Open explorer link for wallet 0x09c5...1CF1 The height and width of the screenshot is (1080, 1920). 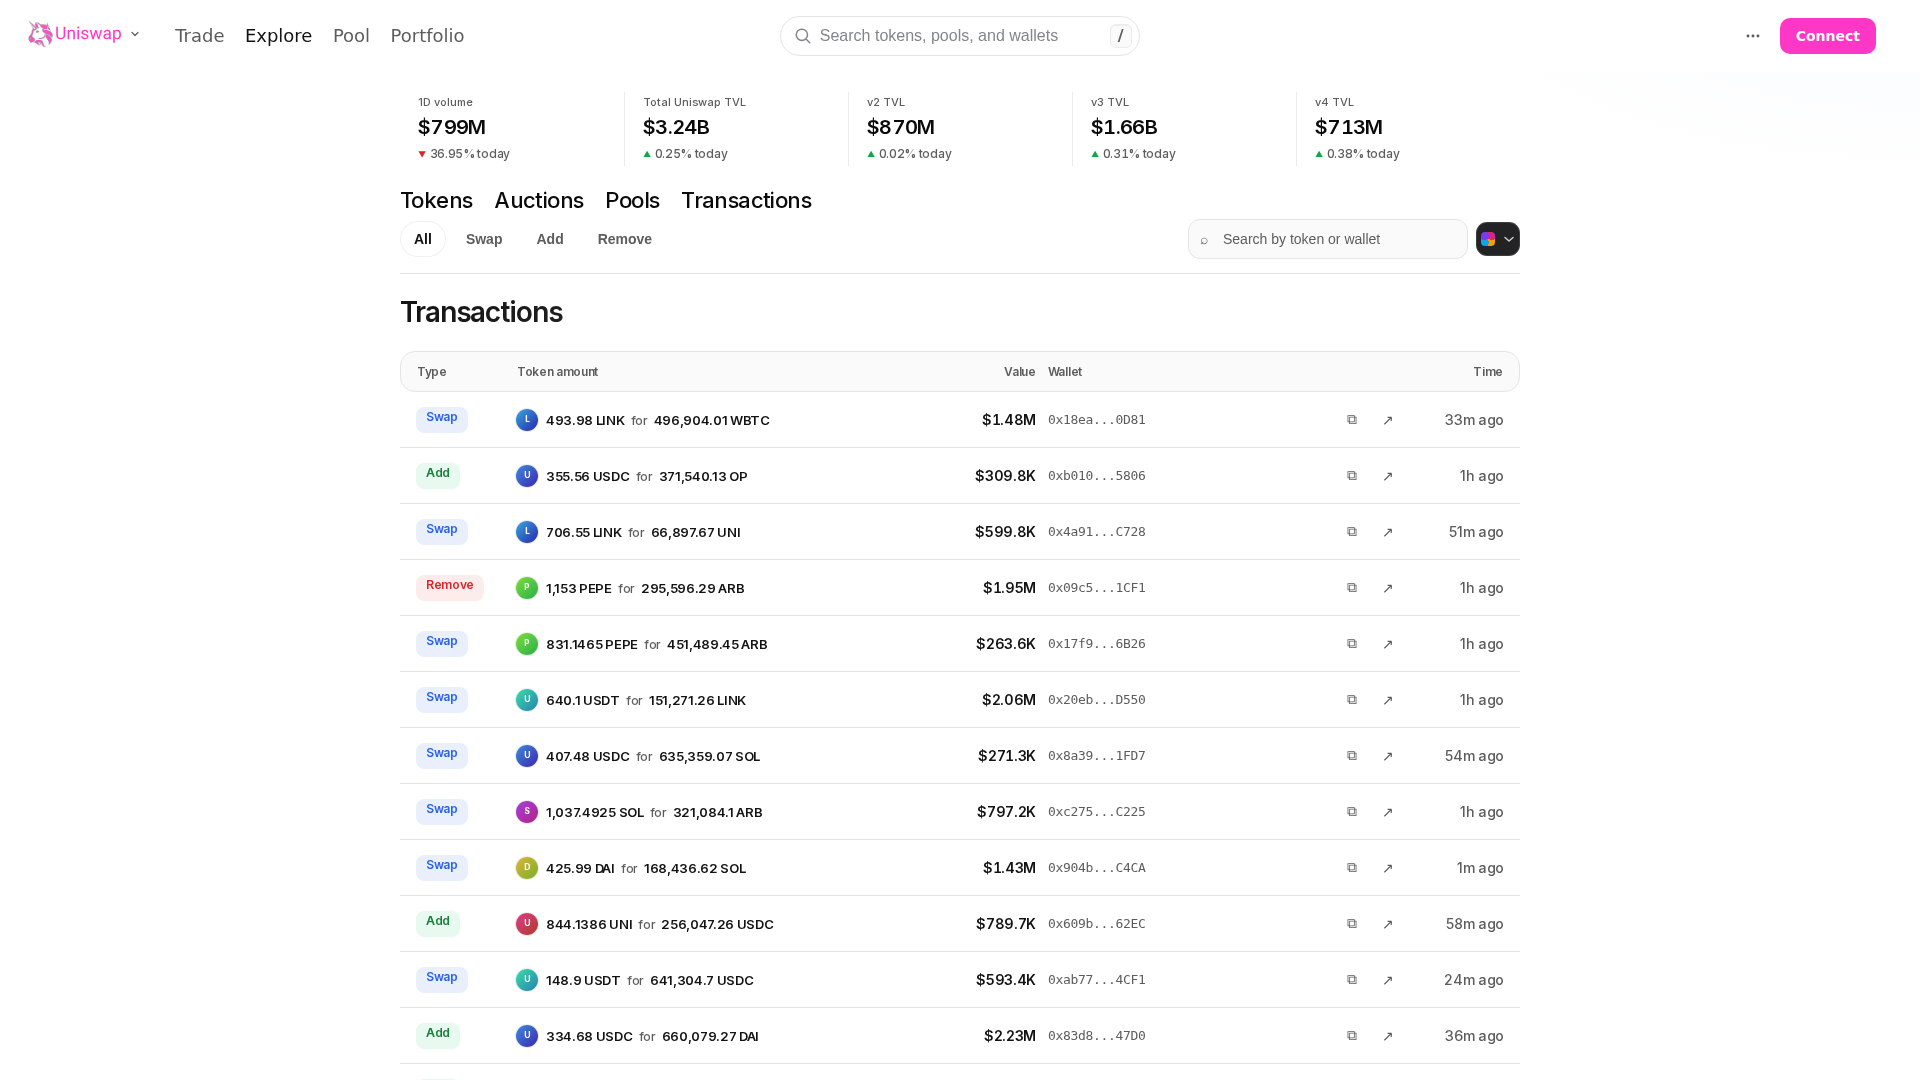point(1388,588)
